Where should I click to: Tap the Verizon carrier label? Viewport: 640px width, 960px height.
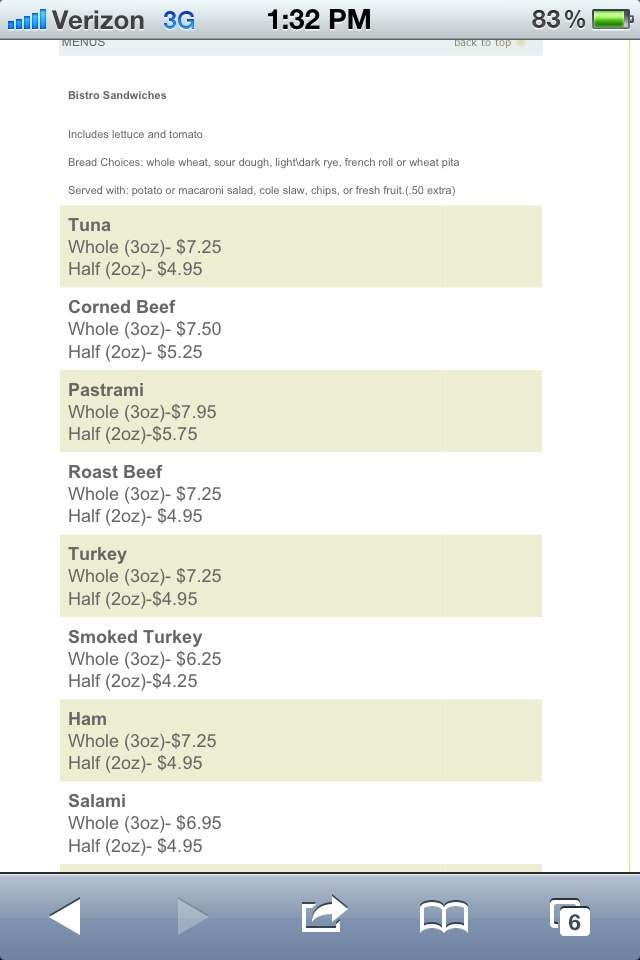coord(98,19)
